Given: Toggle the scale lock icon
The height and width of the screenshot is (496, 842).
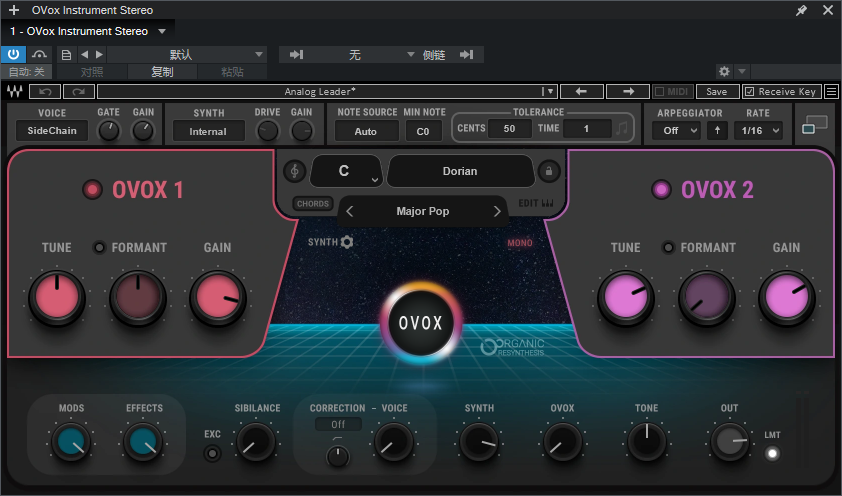Looking at the screenshot, I should coord(549,171).
